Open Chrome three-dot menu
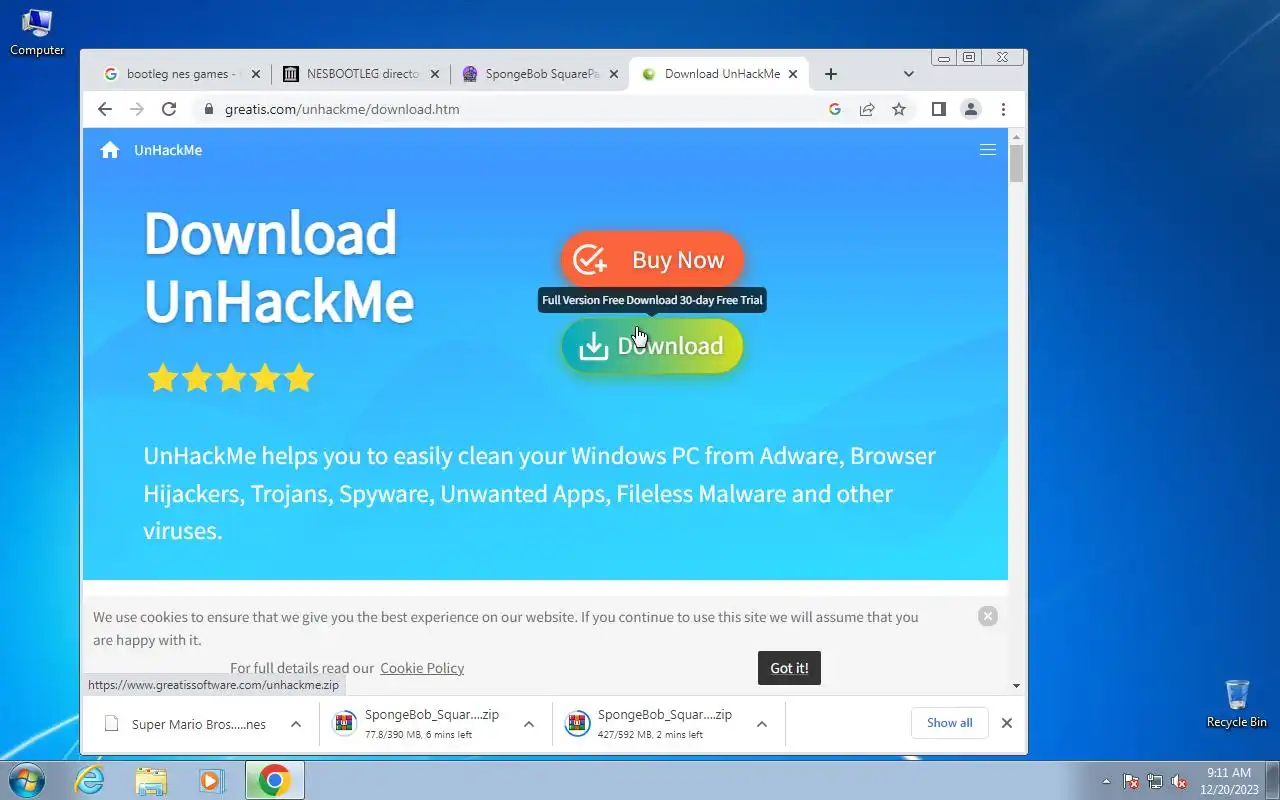This screenshot has height=800, width=1280. pyautogui.click(x=1003, y=109)
